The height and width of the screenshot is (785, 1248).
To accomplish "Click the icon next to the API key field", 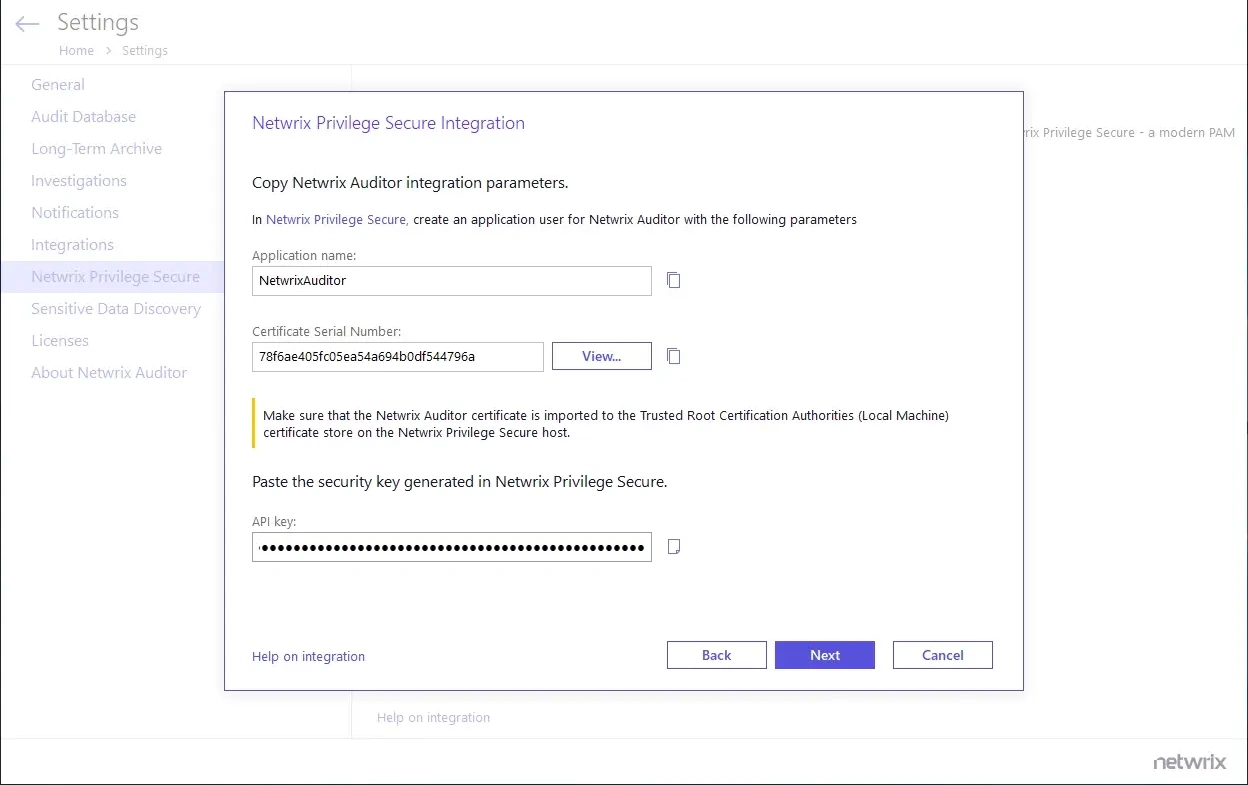I will 673,546.
